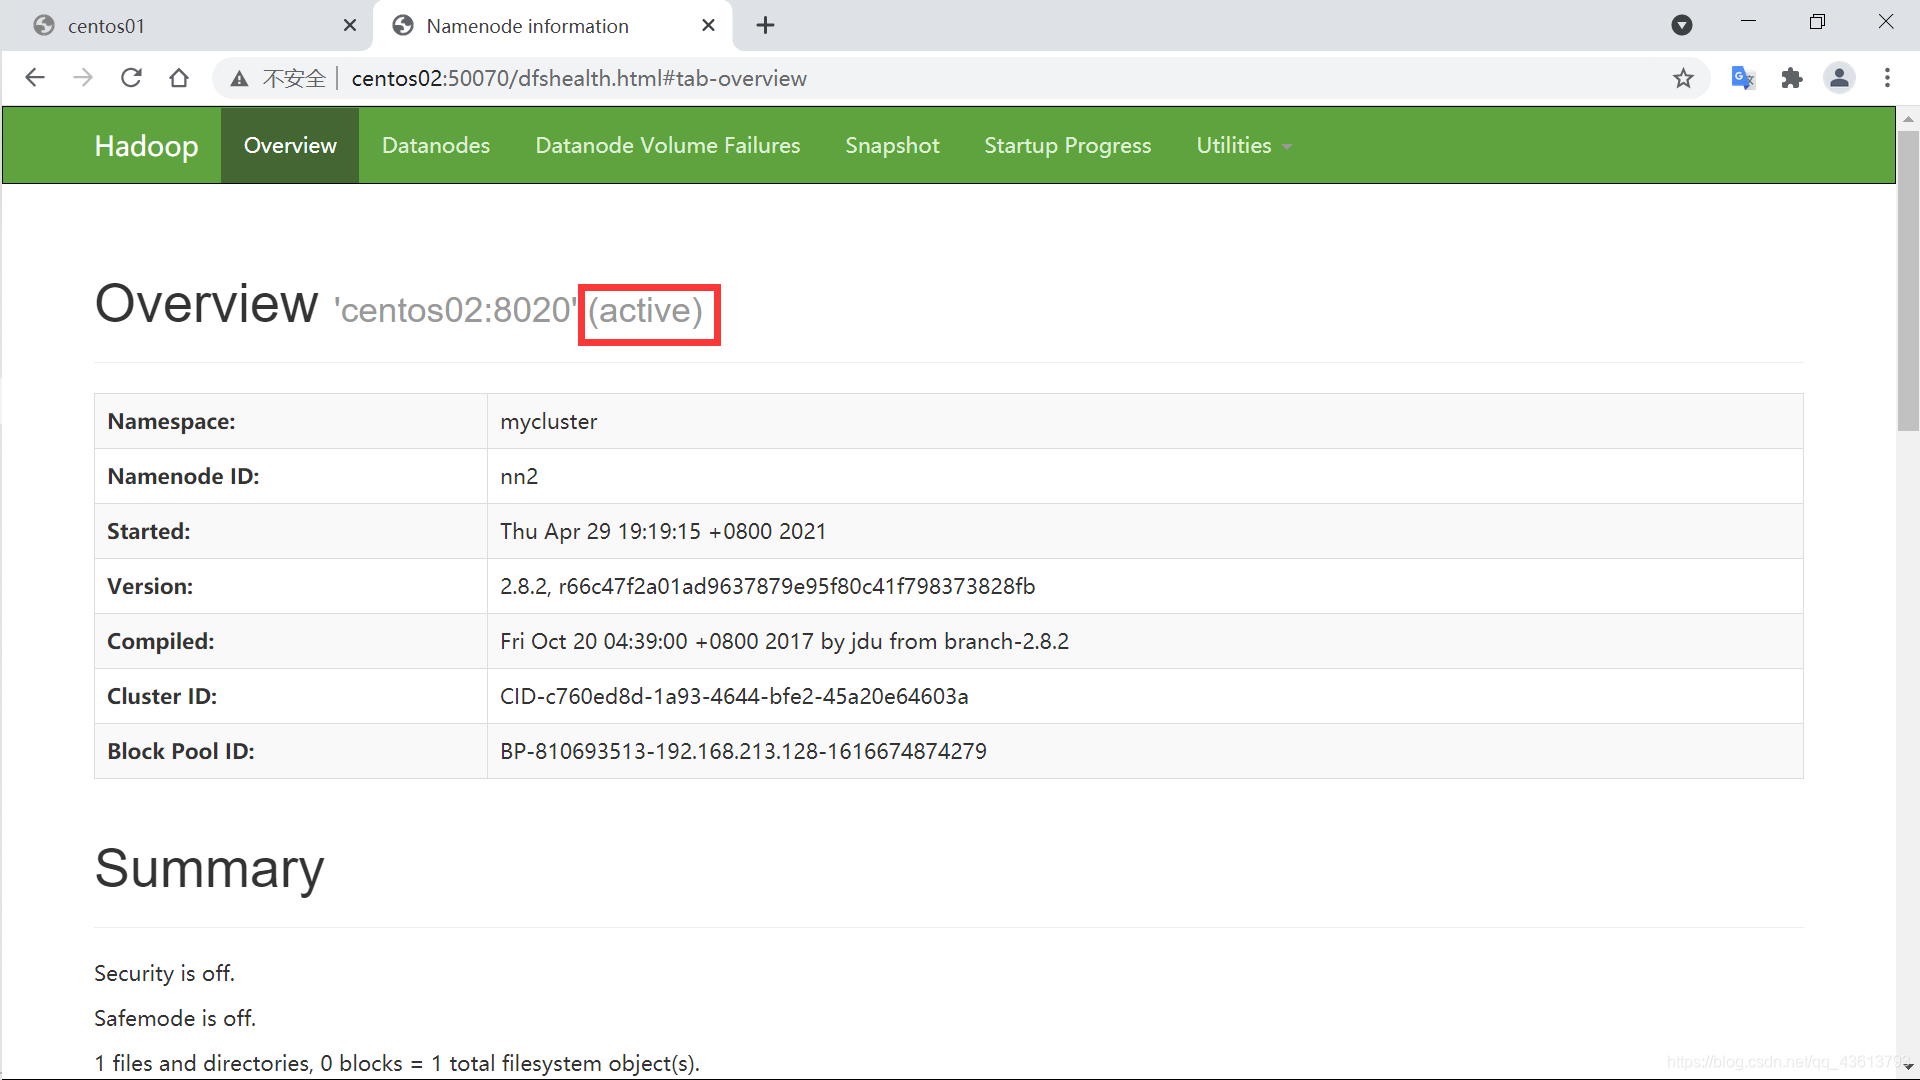Reload the Namenode information page

coord(131,78)
